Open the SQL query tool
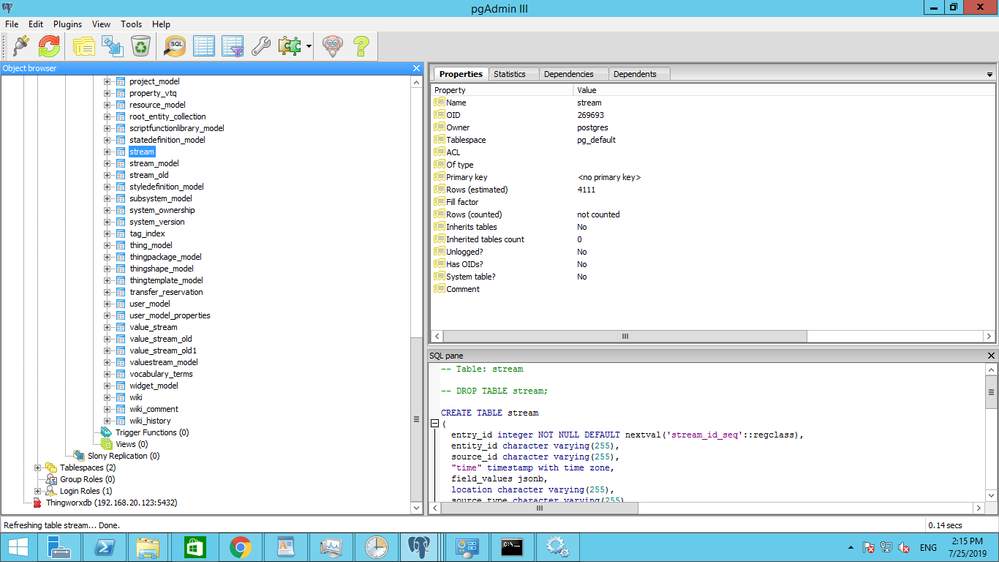This screenshot has height=562, width=999. coord(175,46)
